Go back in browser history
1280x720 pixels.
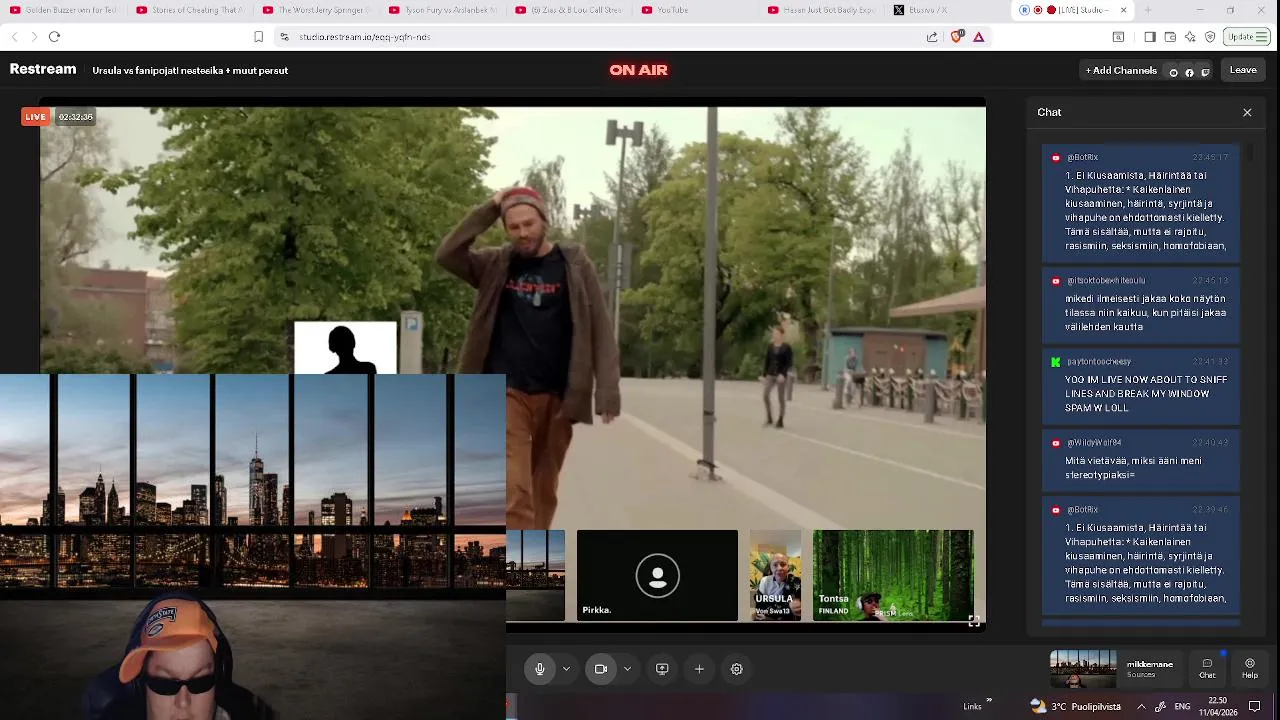[x=14, y=37]
